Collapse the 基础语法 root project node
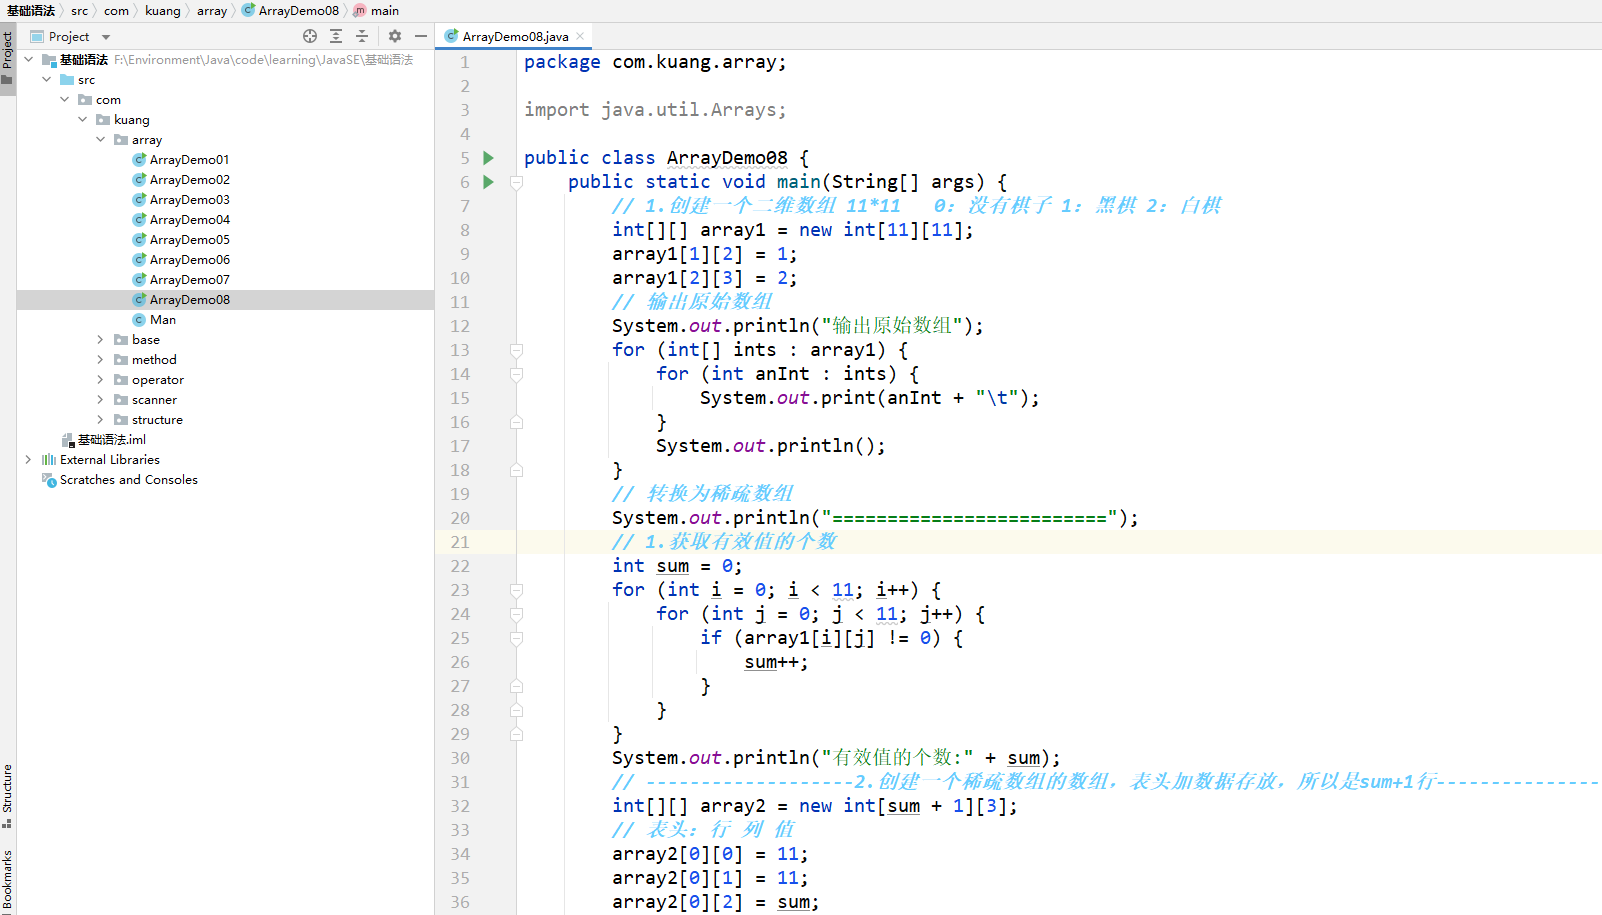 click(28, 60)
